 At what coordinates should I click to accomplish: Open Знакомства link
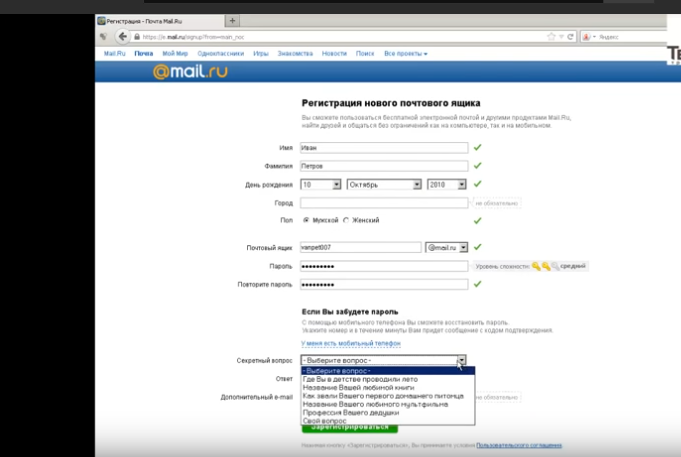click(x=295, y=53)
